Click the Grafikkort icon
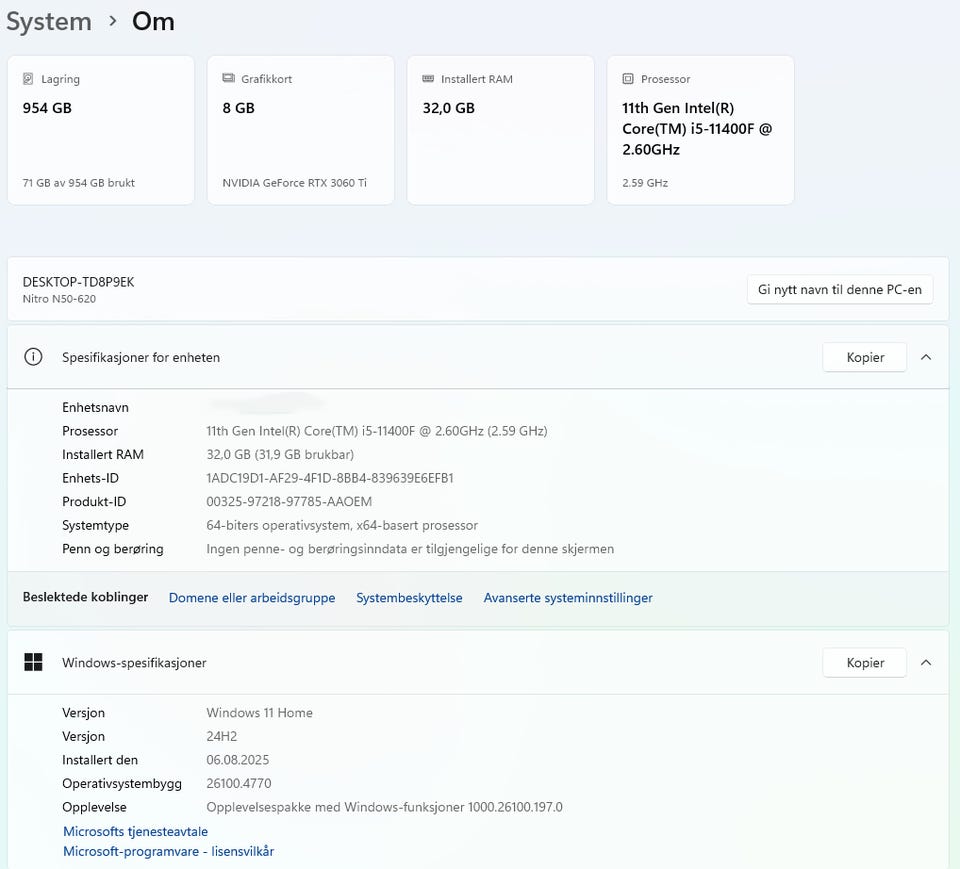960x869 pixels. pos(228,79)
